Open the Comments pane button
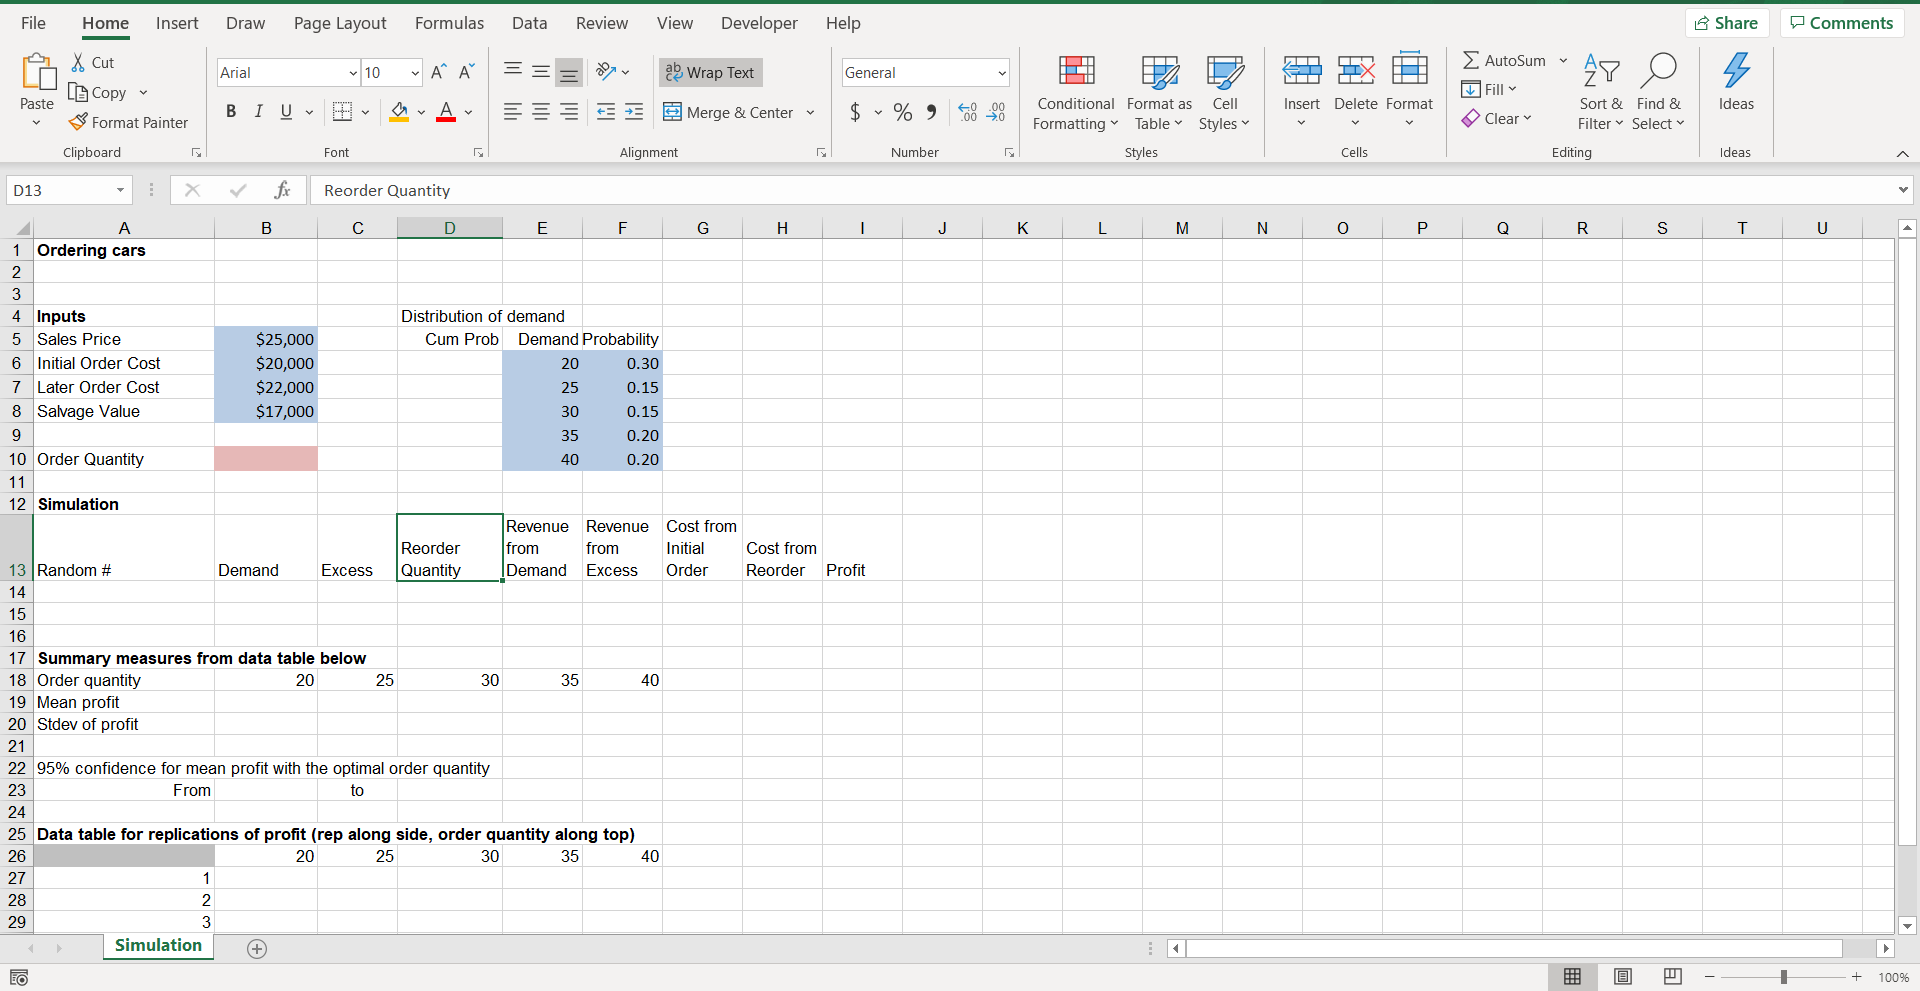 (x=1842, y=23)
